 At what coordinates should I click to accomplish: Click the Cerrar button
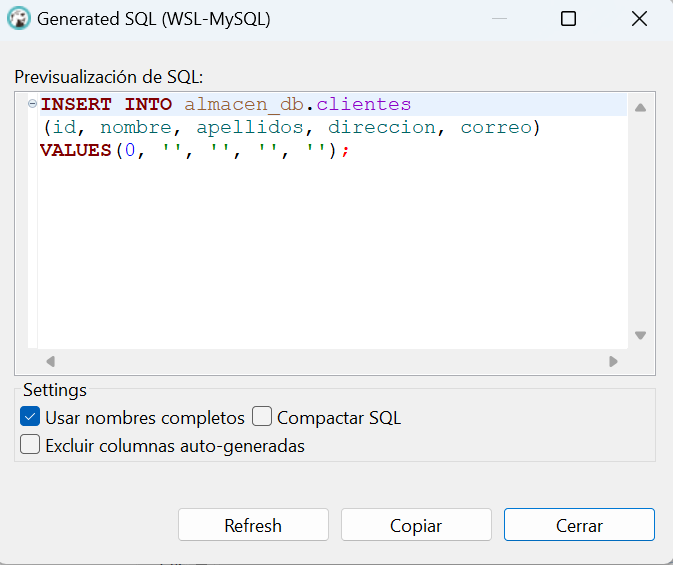point(579,525)
